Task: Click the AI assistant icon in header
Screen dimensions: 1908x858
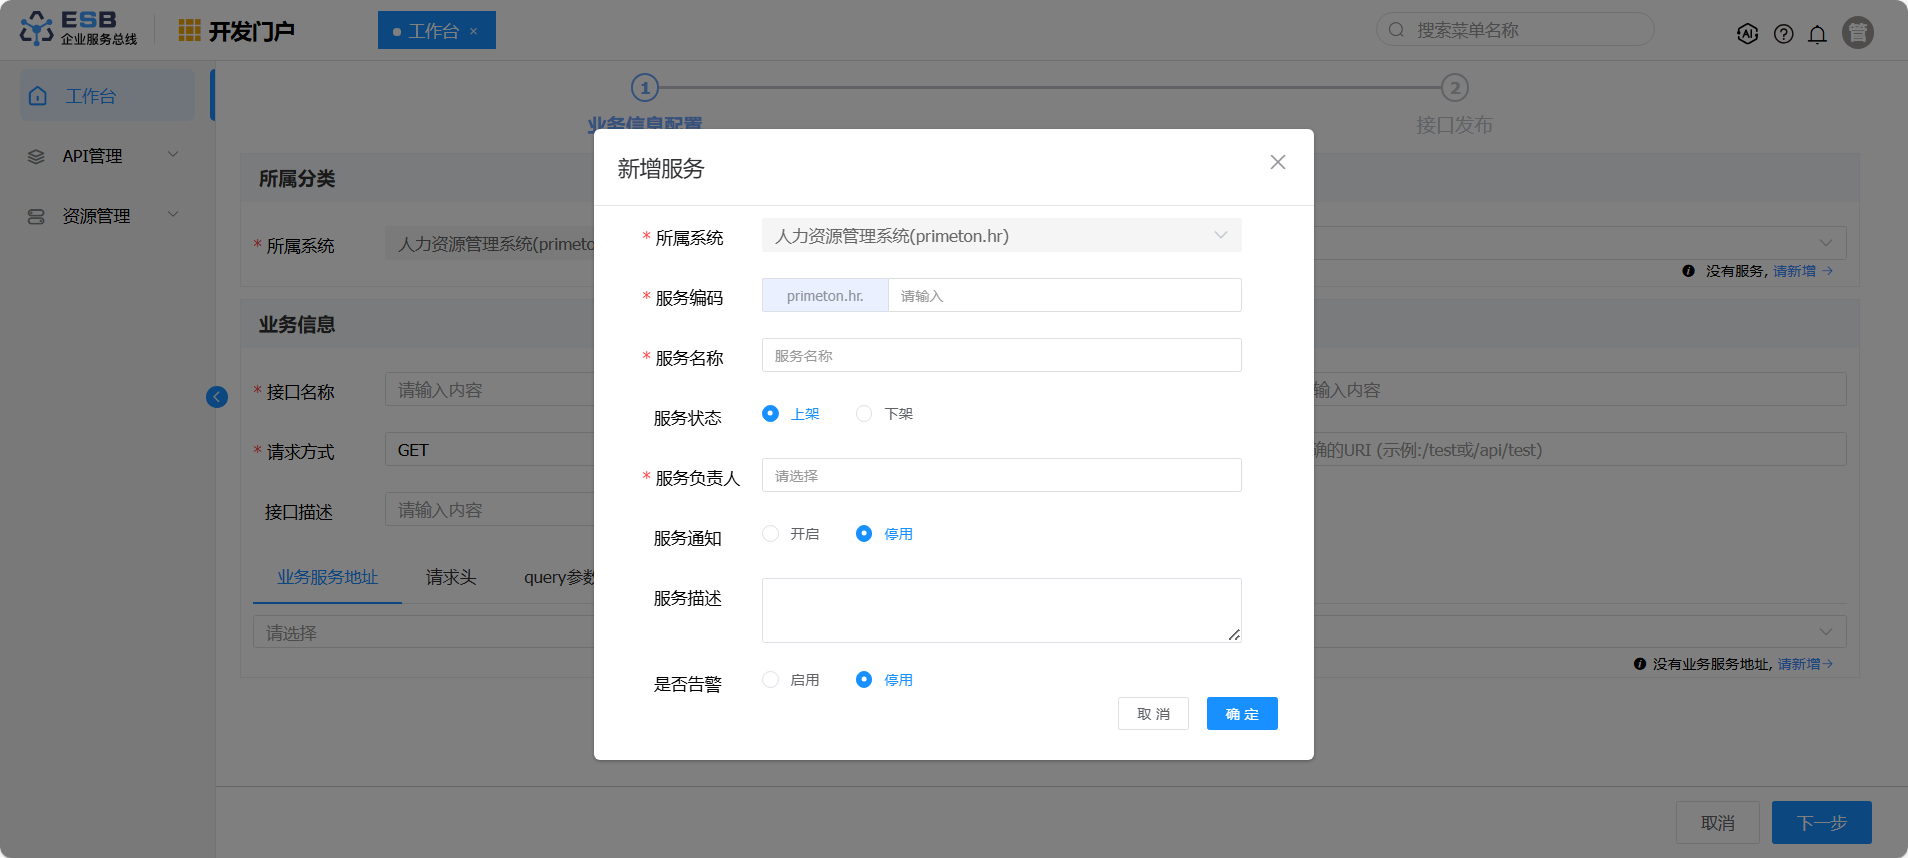Action: click(x=1747, y=33)
